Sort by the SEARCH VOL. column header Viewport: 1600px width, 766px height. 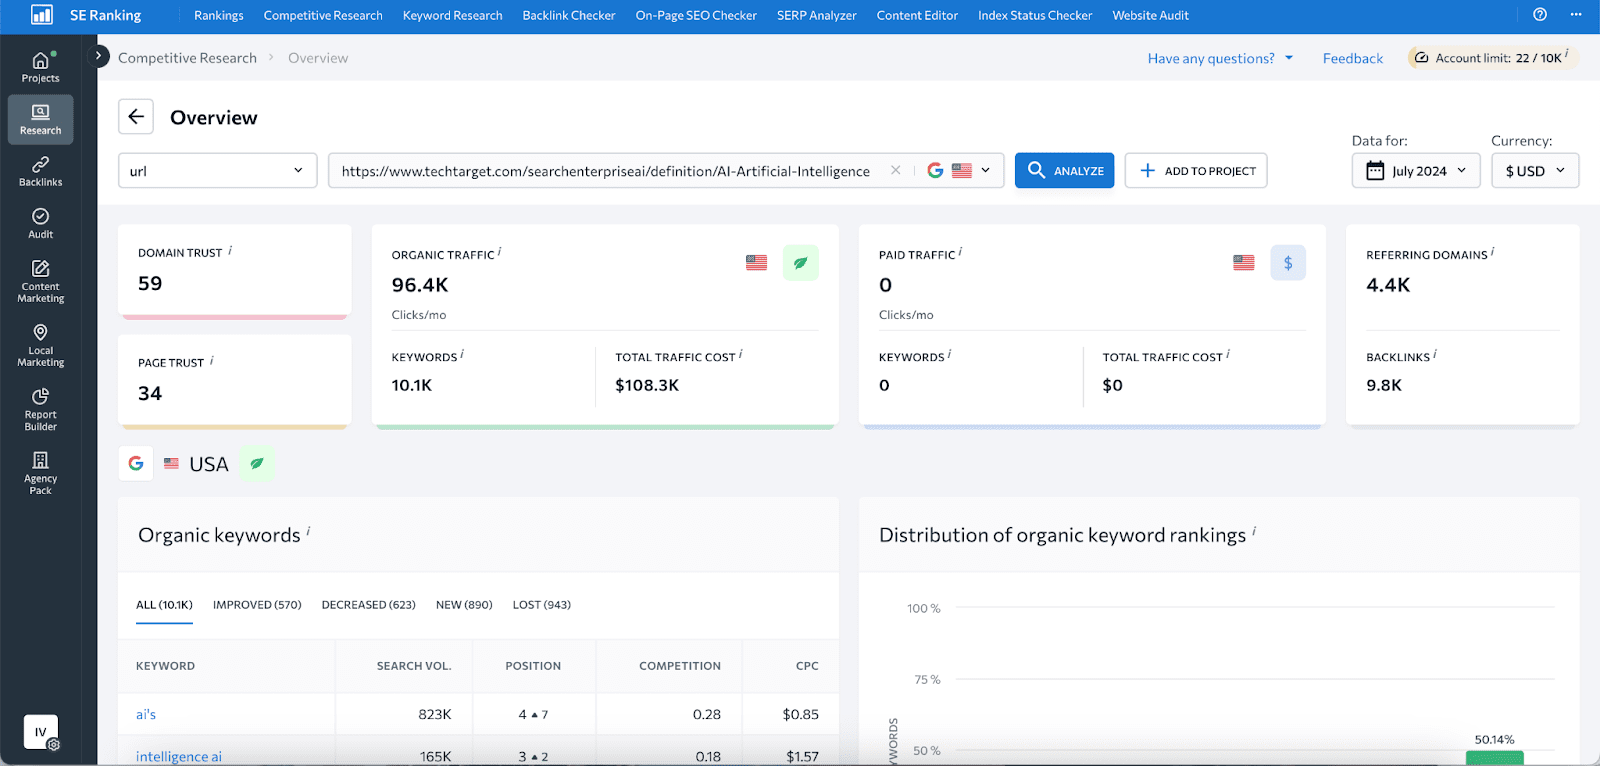(x=414, y=666)
